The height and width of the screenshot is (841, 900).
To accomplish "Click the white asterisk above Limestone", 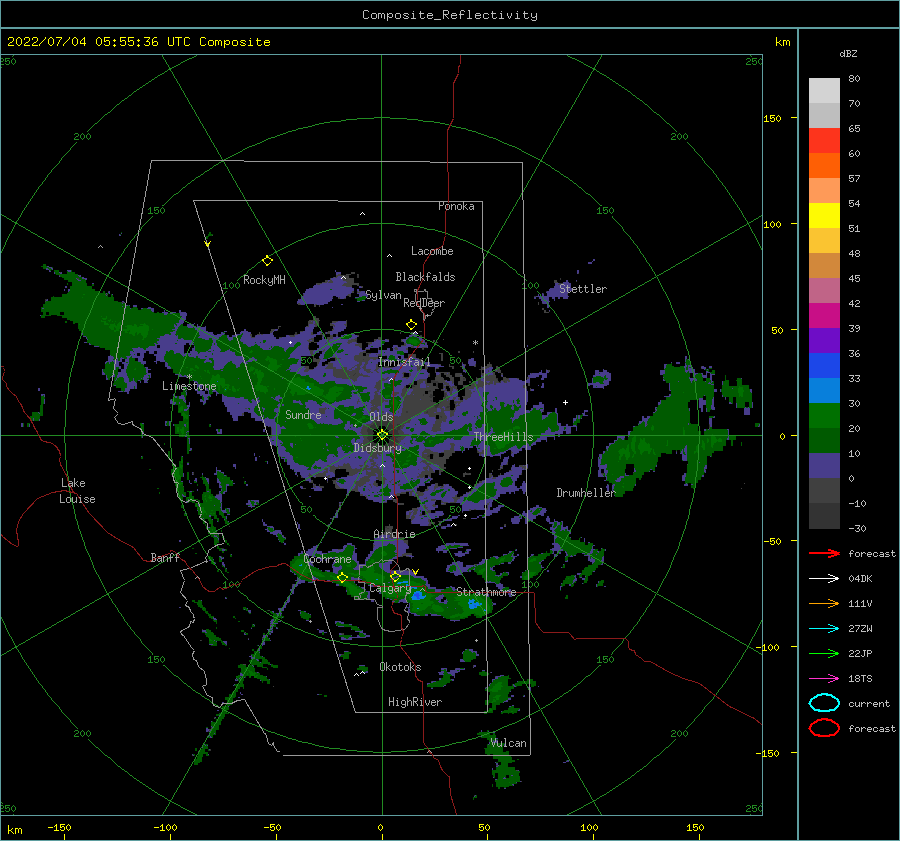I will (189, 377).
